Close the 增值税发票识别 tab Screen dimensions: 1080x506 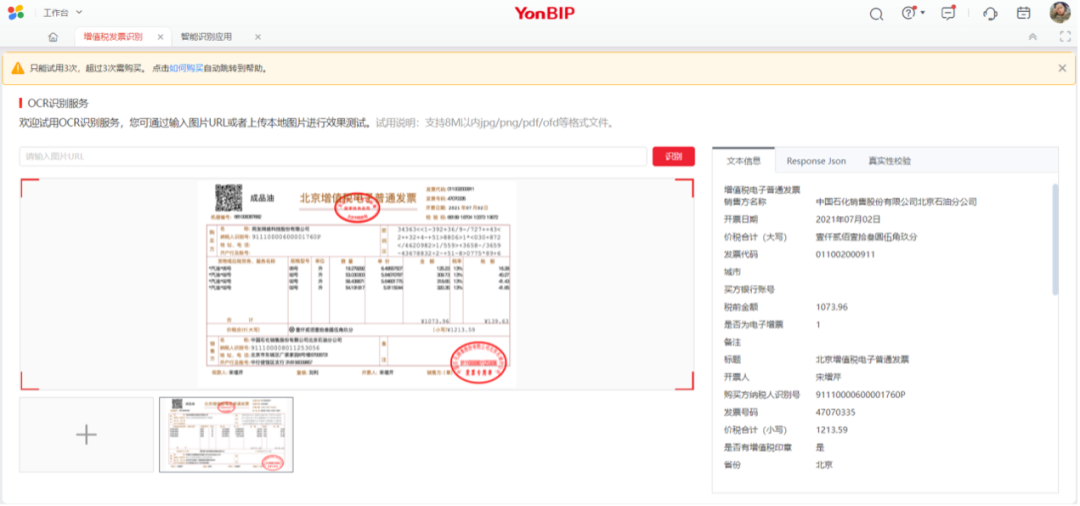(x=160, y=37)
